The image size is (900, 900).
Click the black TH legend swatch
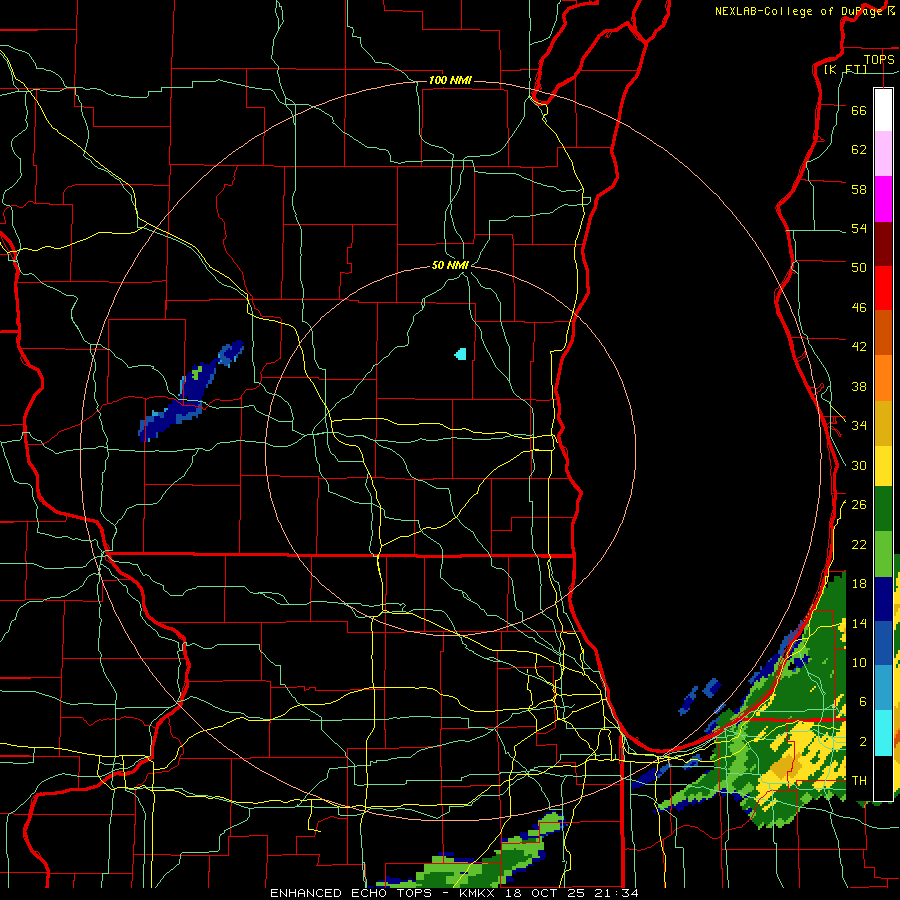tap(883, 778)
